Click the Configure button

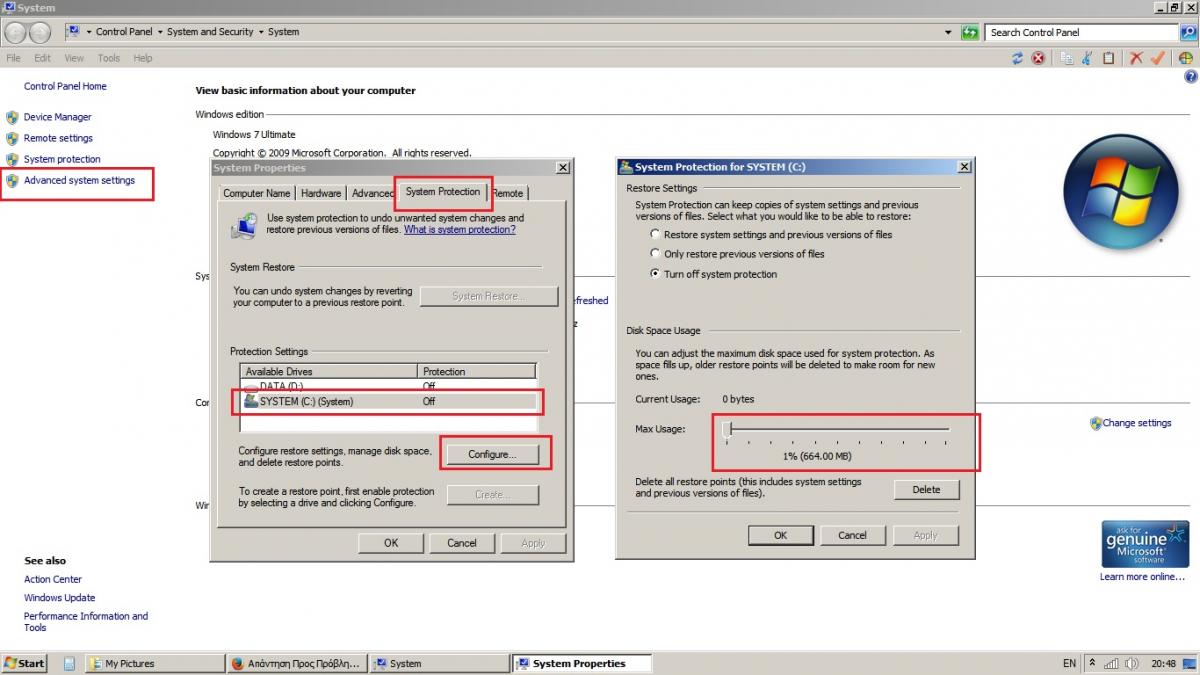click(493, 454)
